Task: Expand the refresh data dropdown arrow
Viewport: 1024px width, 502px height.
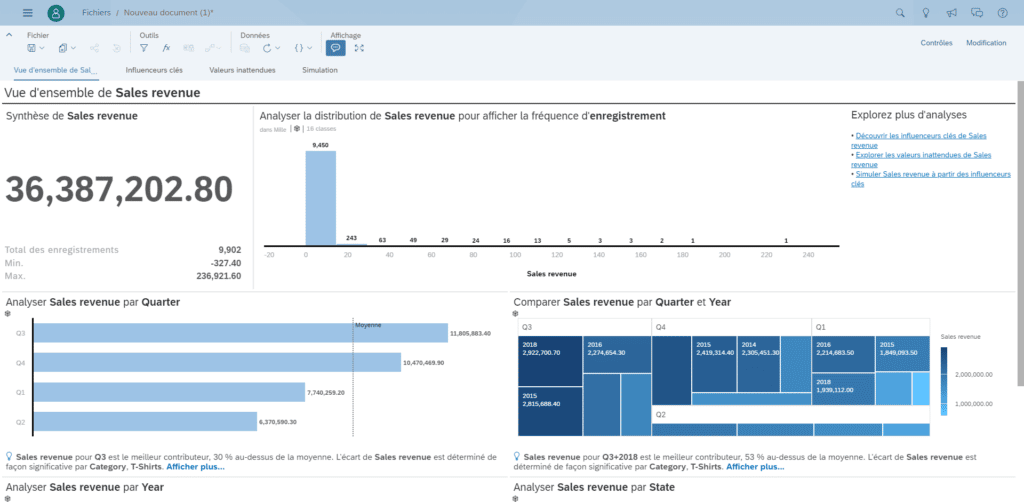Action: pos(278,48)
